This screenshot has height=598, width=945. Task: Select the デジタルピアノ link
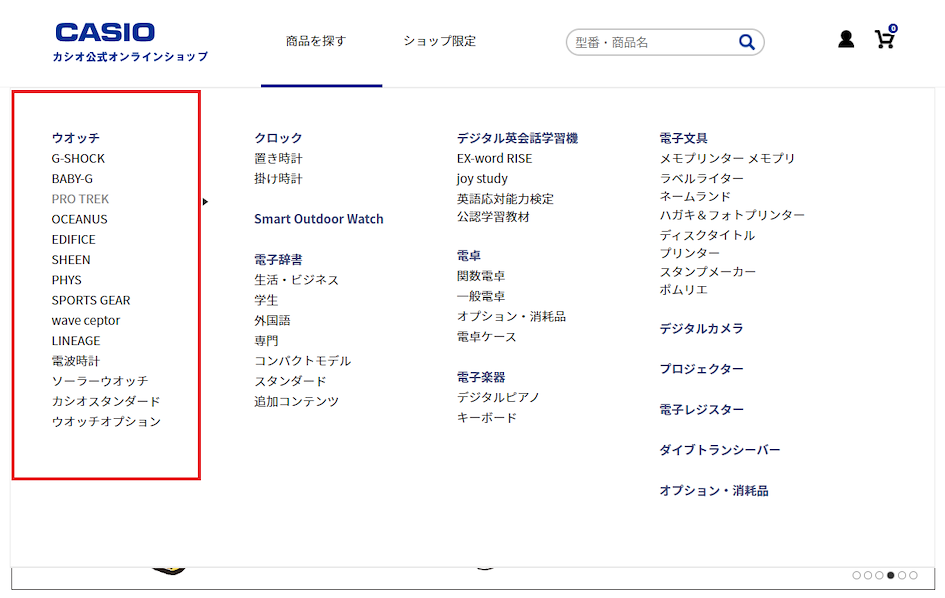click(498, 397)
